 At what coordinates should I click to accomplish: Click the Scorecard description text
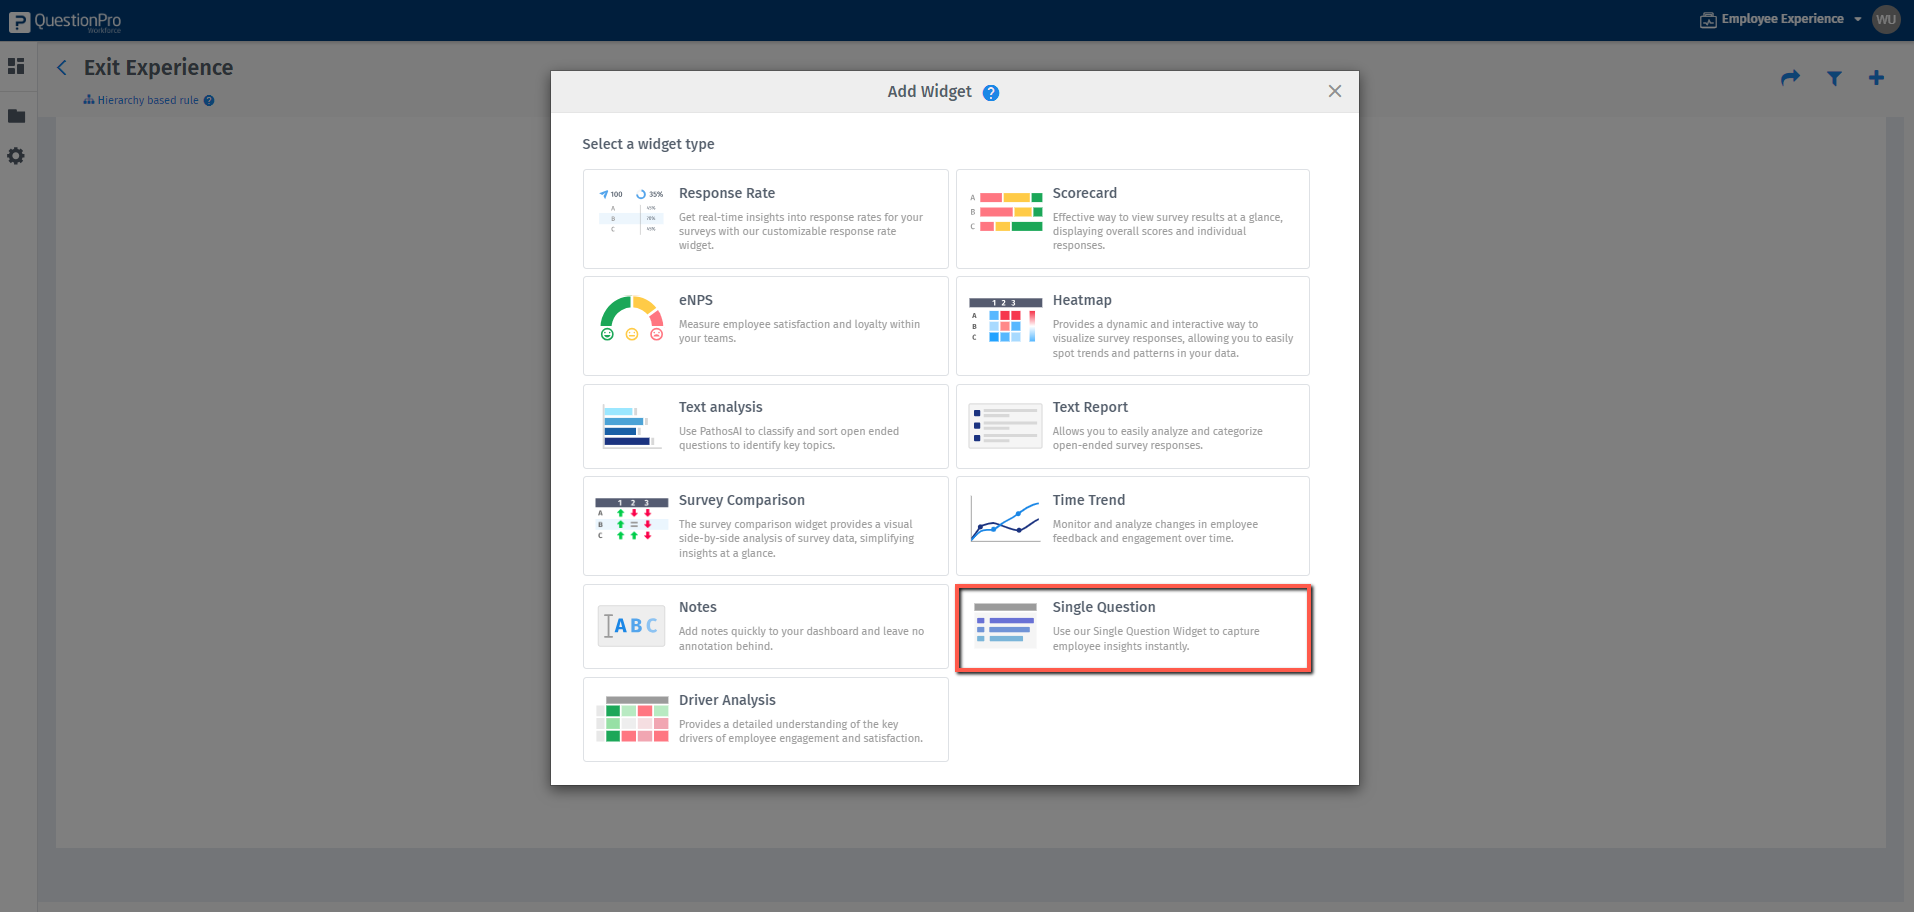[1167, 231]
